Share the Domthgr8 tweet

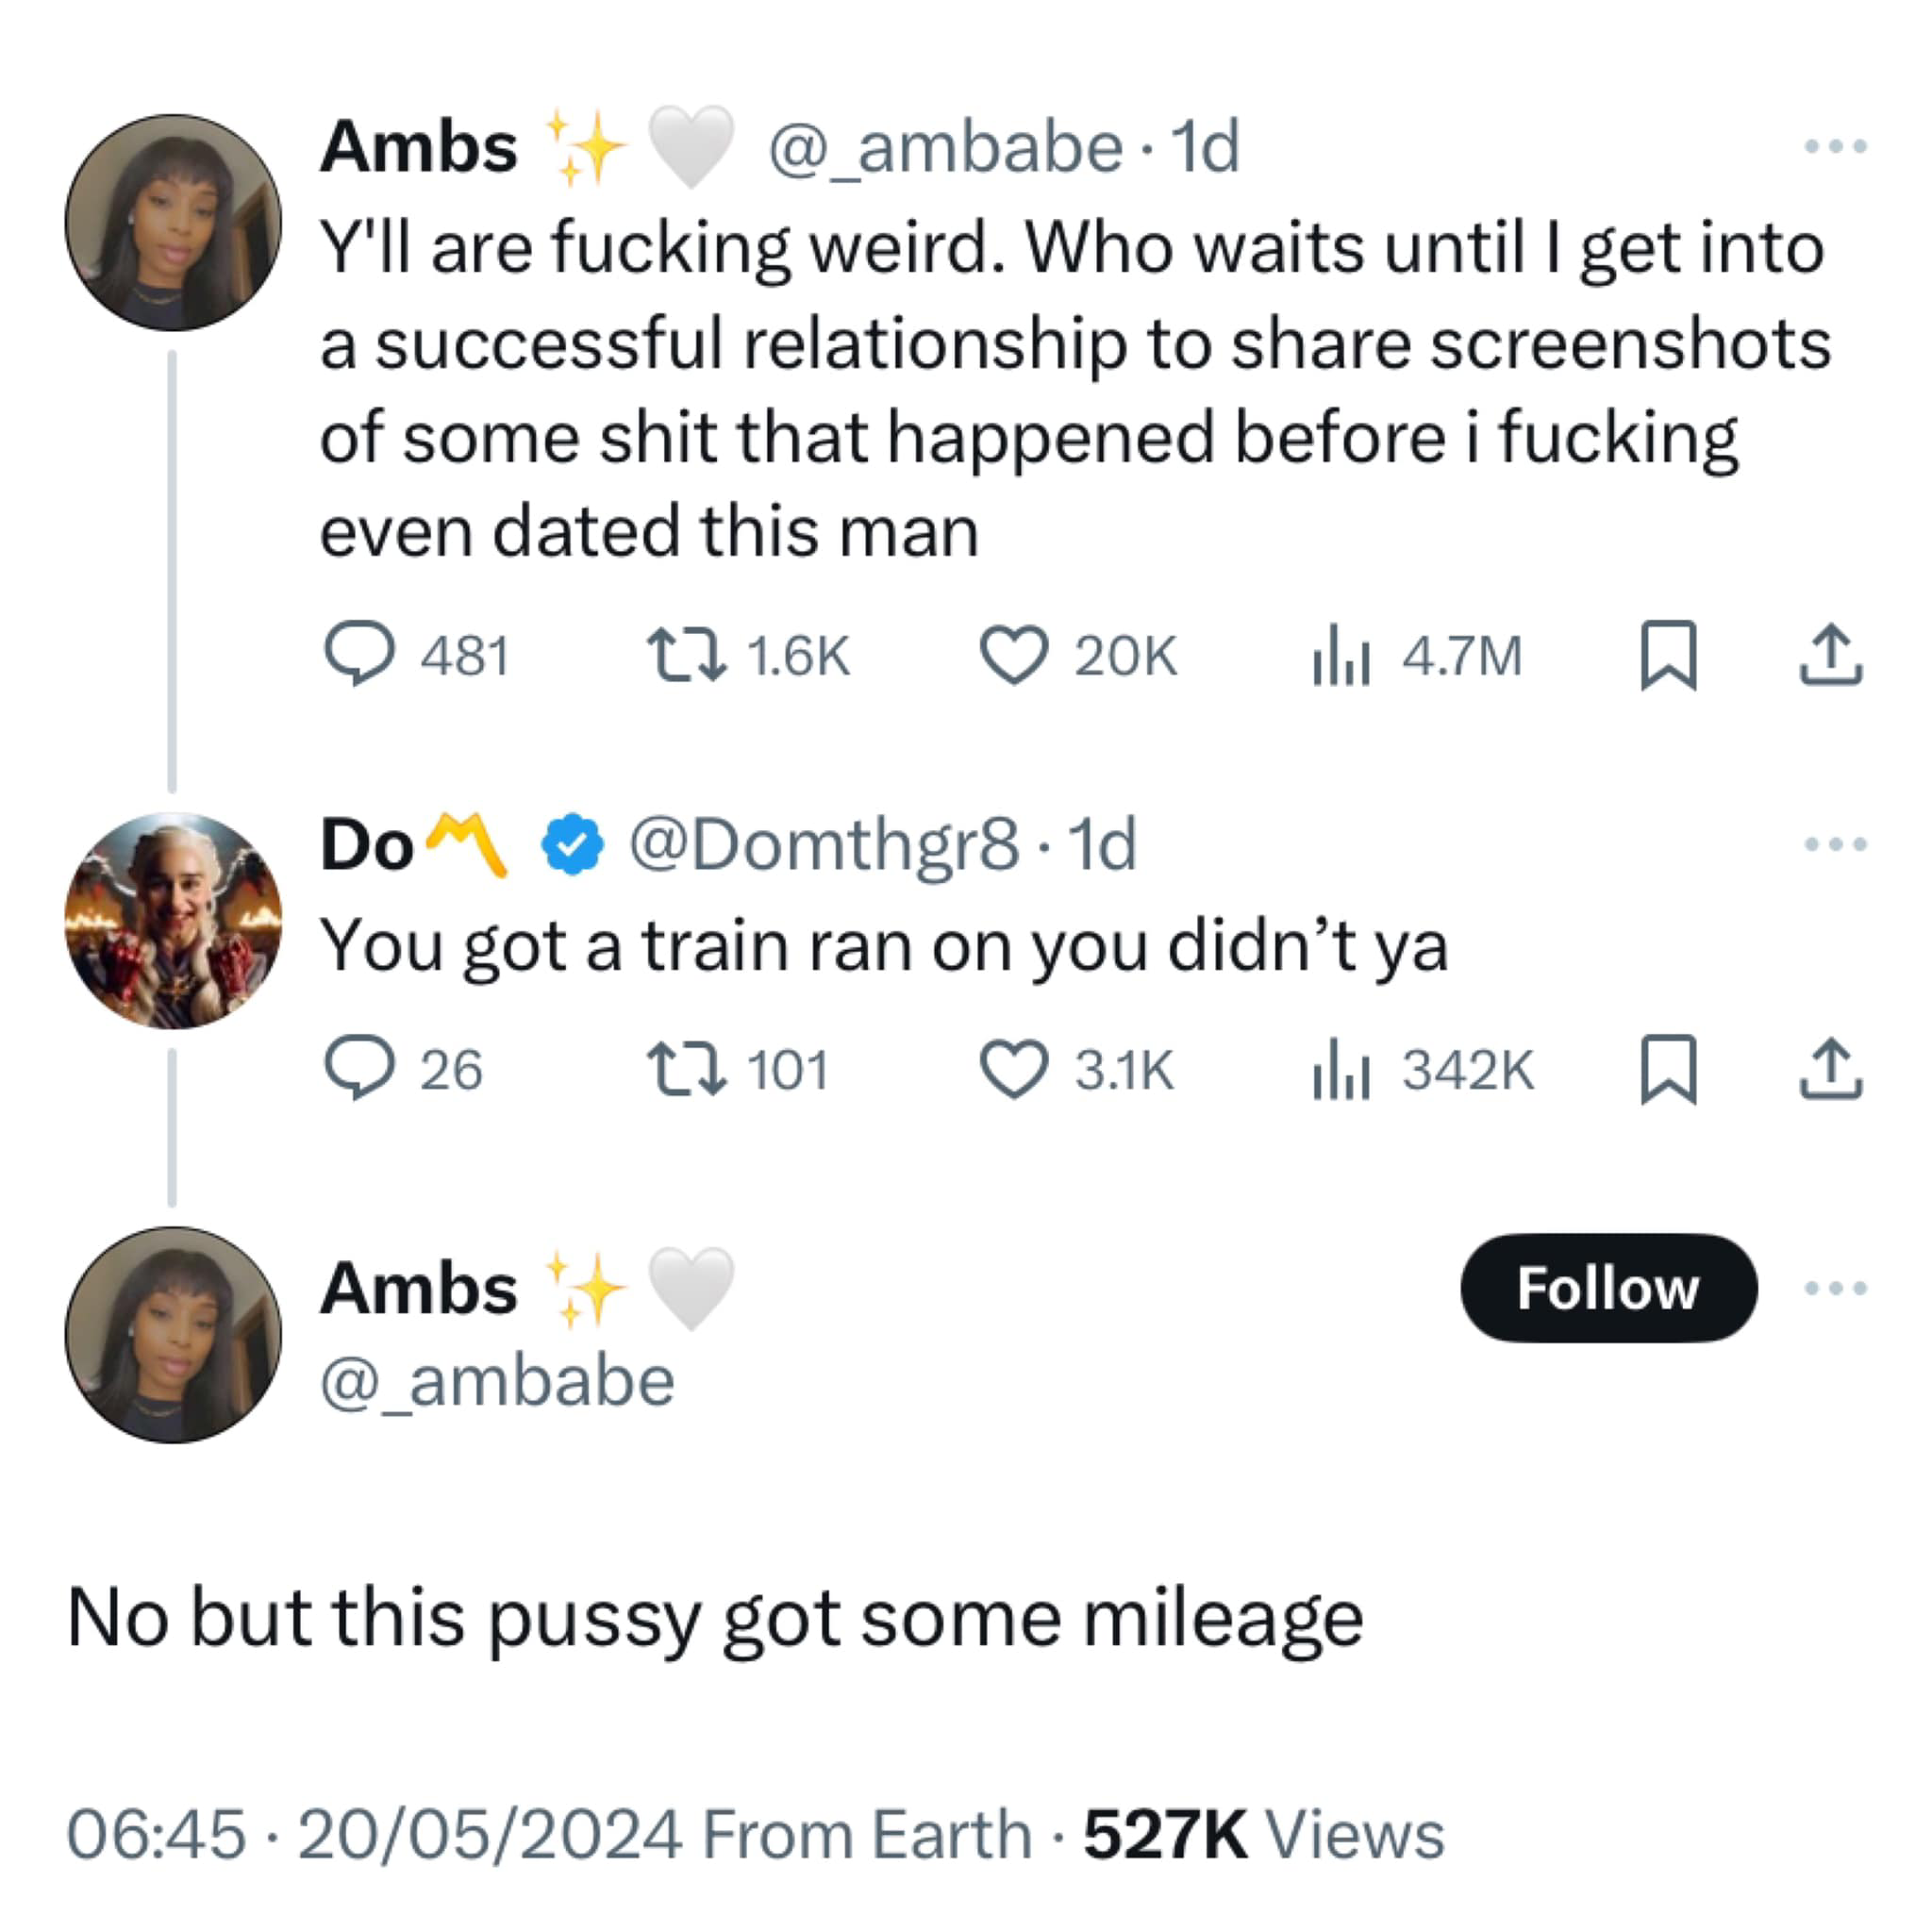(x=1830, y=1069)
